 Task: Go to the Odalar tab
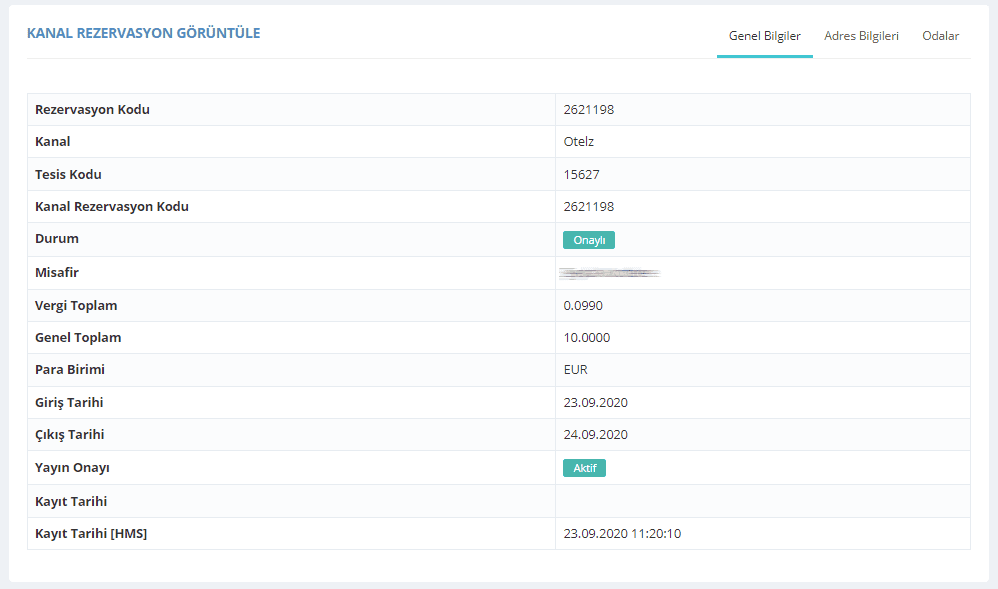pos(940,36)
